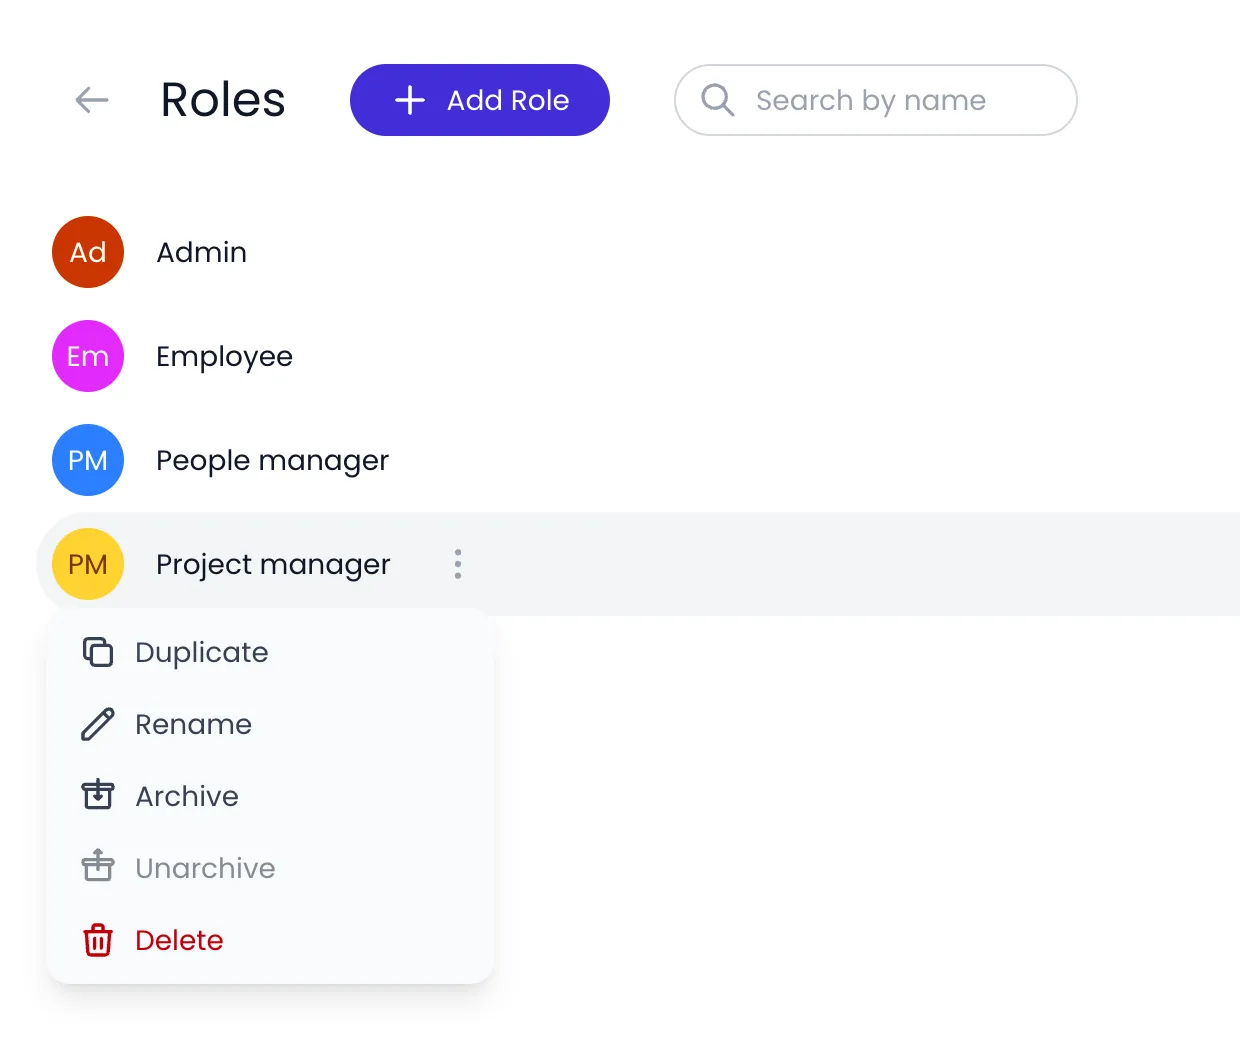Toggle the three-dot menu for Project manager
The image size is (1240, 1040).
click(x=458, y=564)
